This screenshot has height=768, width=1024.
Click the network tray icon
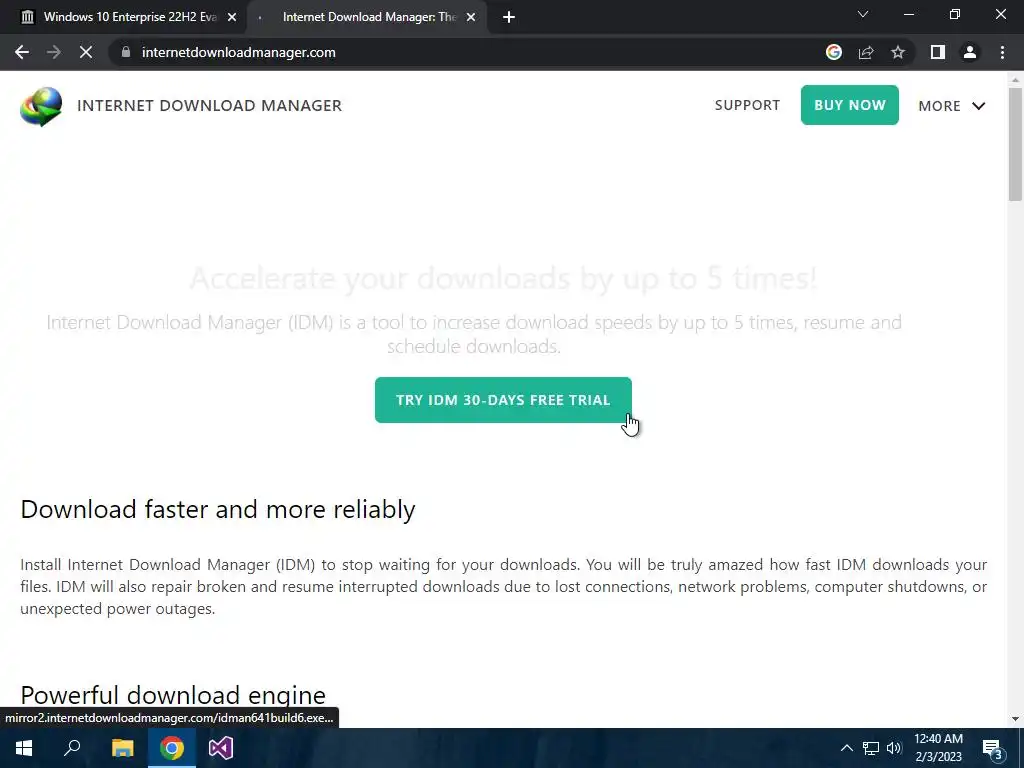point(871,748)
